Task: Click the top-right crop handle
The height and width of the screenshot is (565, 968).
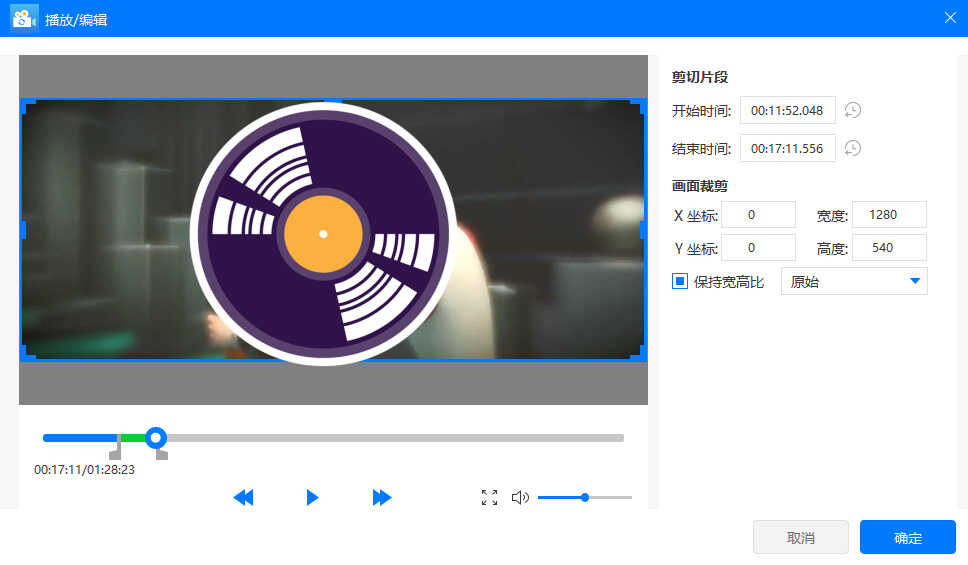Action: pyautogui.click(x=641, y=104)
